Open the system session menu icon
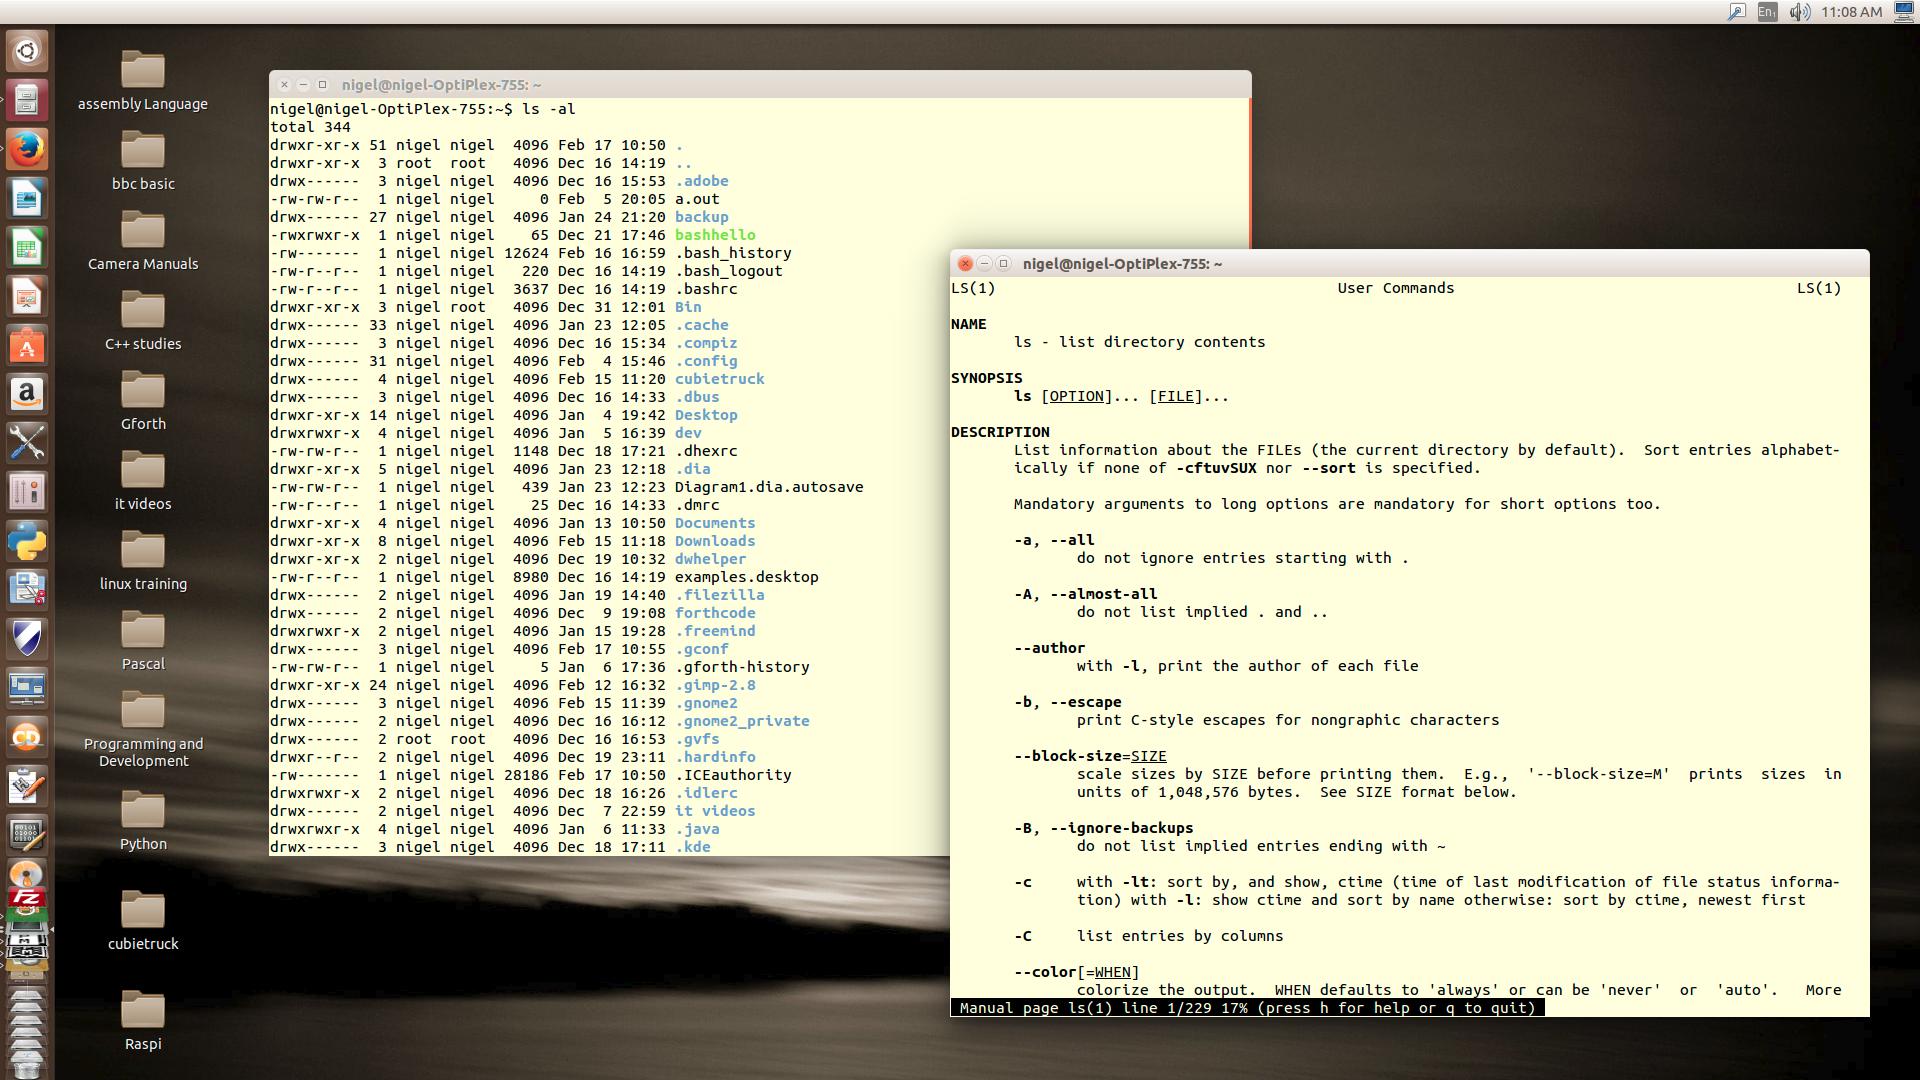 pyautogui.click(x=1903, y=12)
